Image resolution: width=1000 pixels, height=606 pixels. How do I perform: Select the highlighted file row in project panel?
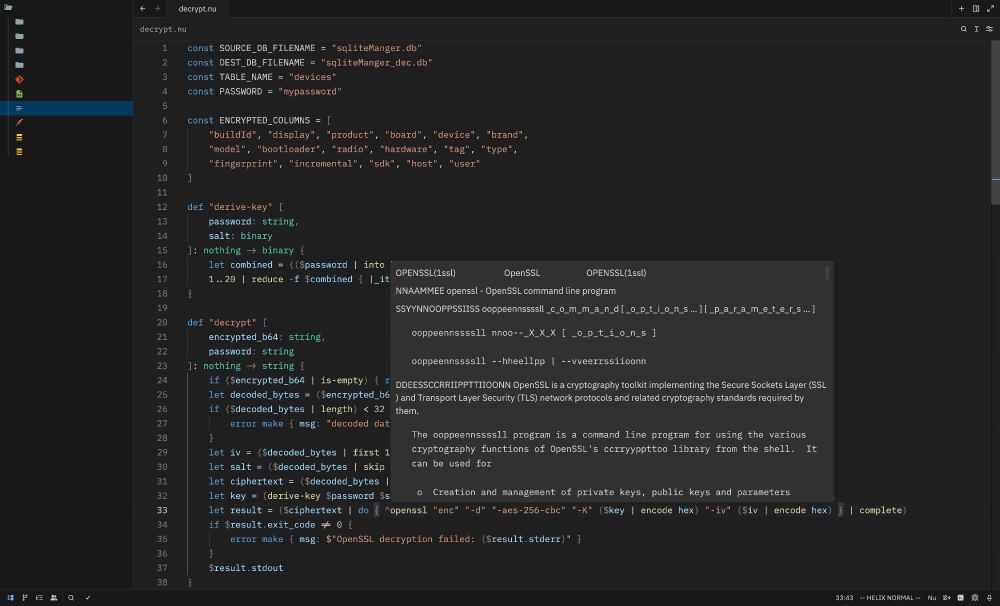click(x=66, y=108)
